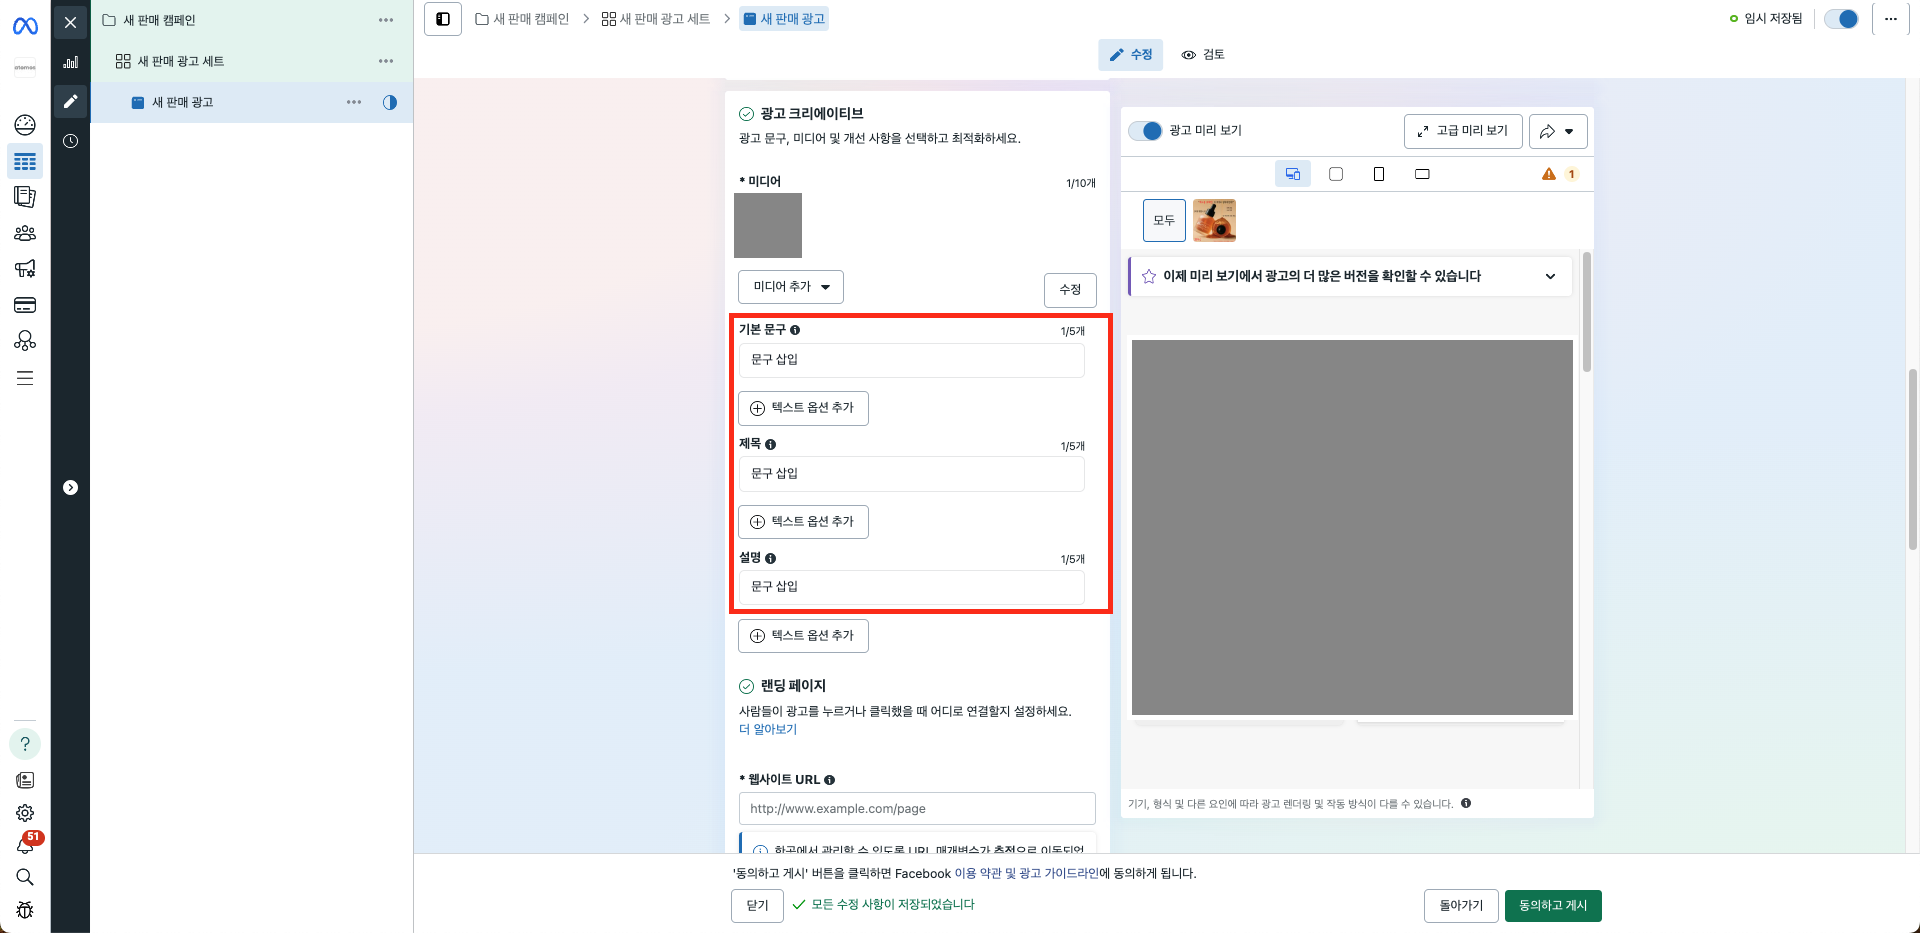Toggle the 광고 미리 보기 switch
1920x933 pixels.
1145,131
